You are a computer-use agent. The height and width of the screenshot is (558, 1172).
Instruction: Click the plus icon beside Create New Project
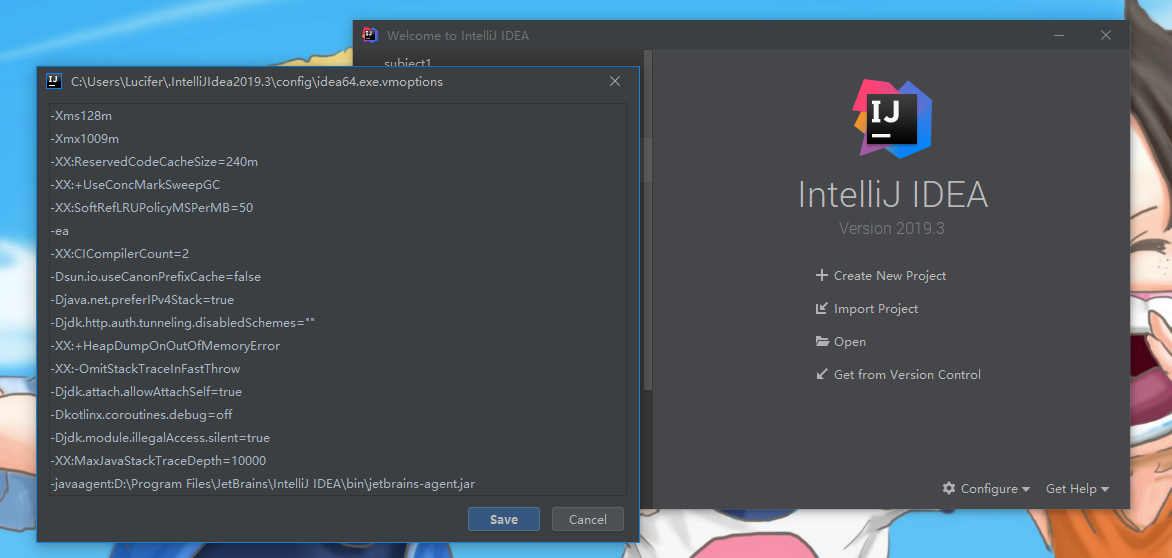click(x=821, y=276)
